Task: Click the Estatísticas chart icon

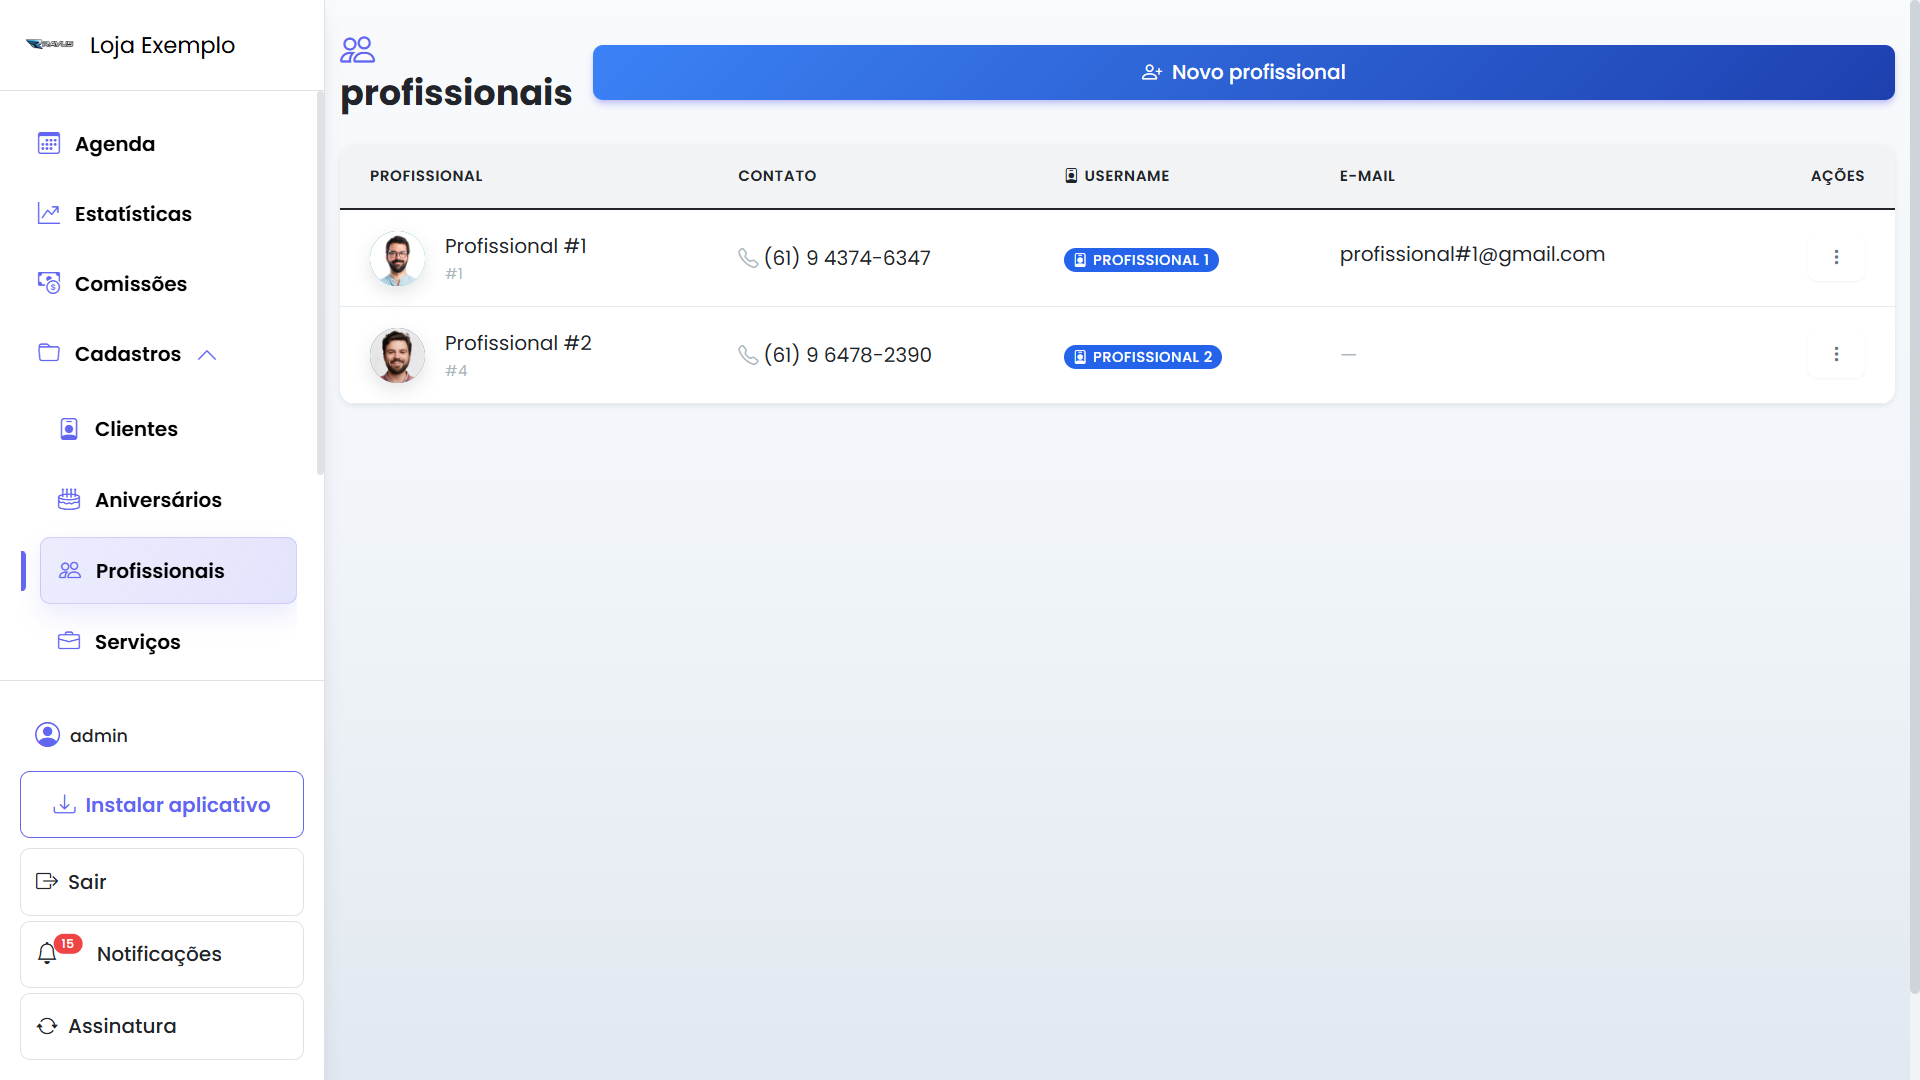Action: pyautogui.click(x=49, y=213)
